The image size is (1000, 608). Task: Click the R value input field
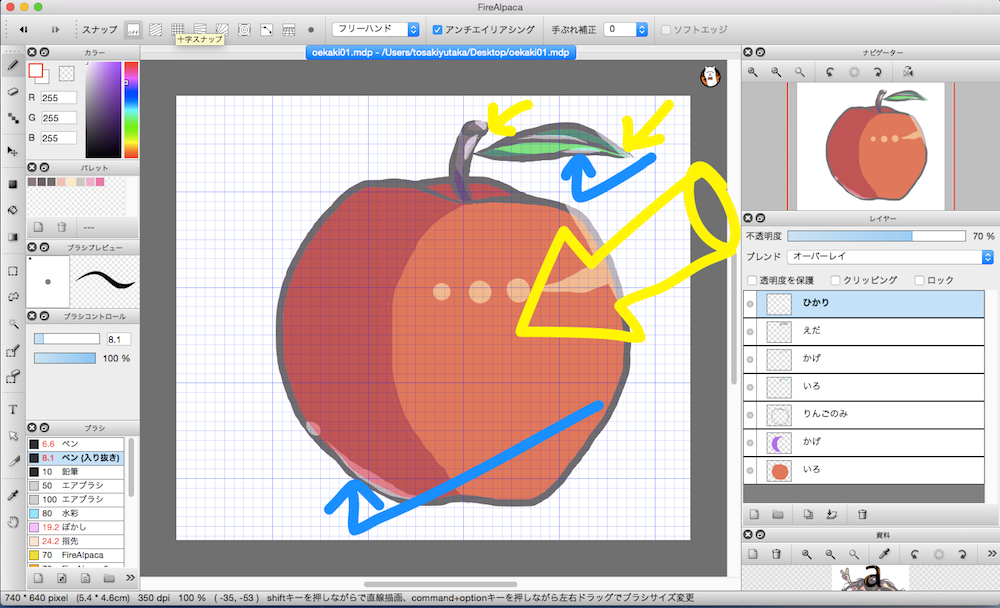(59, 98)
